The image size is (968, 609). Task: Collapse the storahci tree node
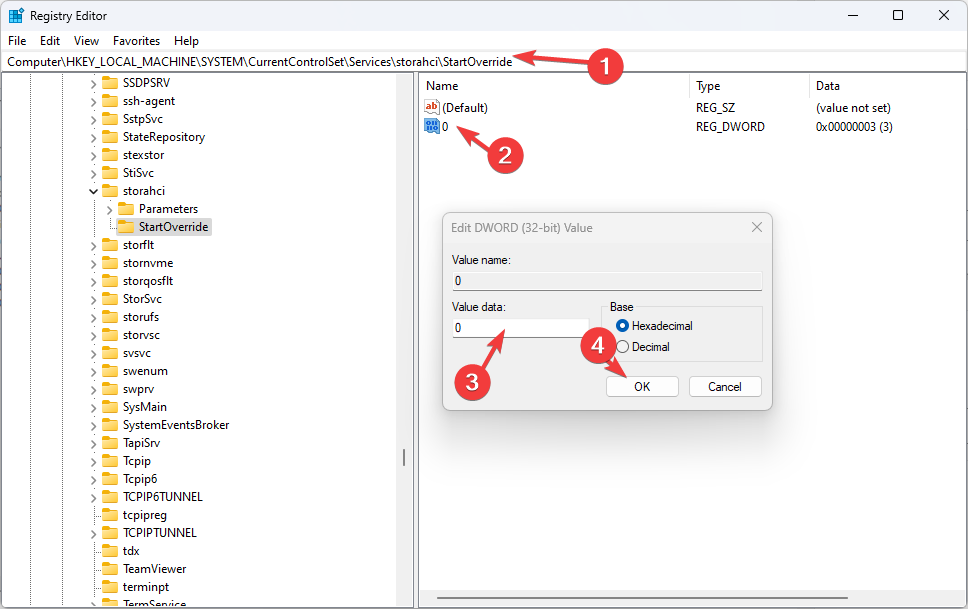pyautogui.click(x=93, y=191)
